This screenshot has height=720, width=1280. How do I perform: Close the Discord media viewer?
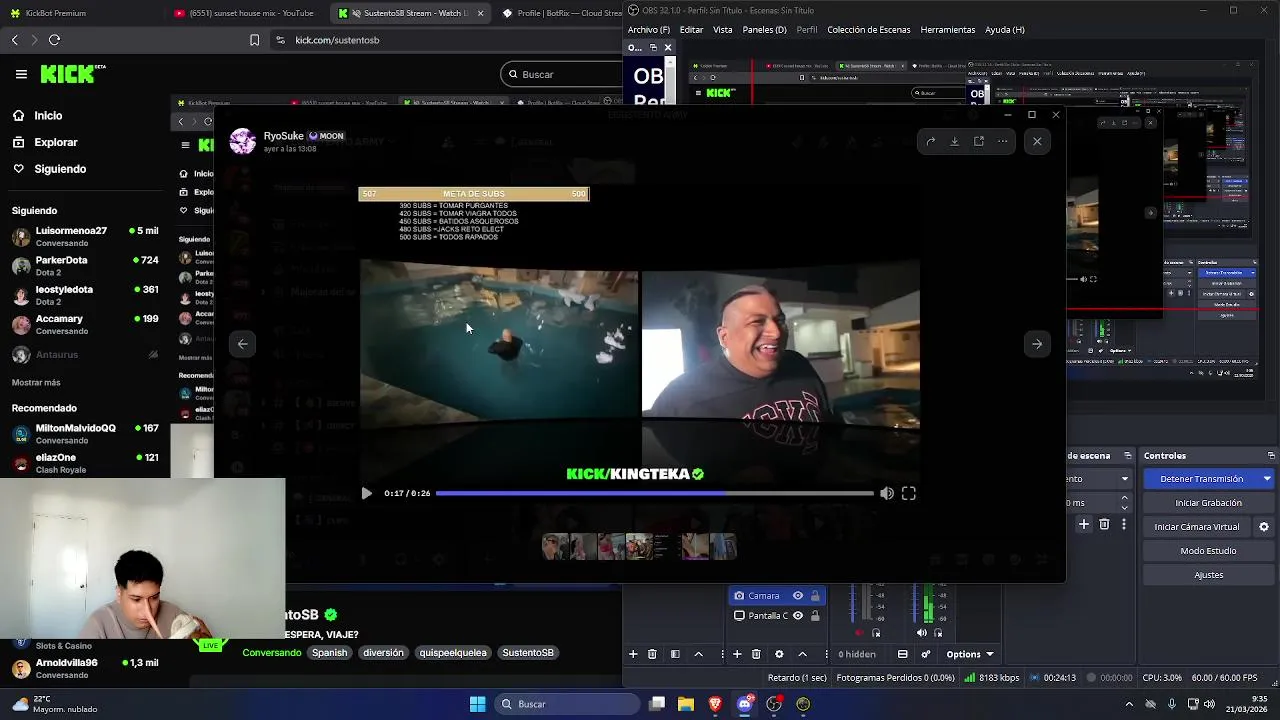click(x=1037, y=141)
